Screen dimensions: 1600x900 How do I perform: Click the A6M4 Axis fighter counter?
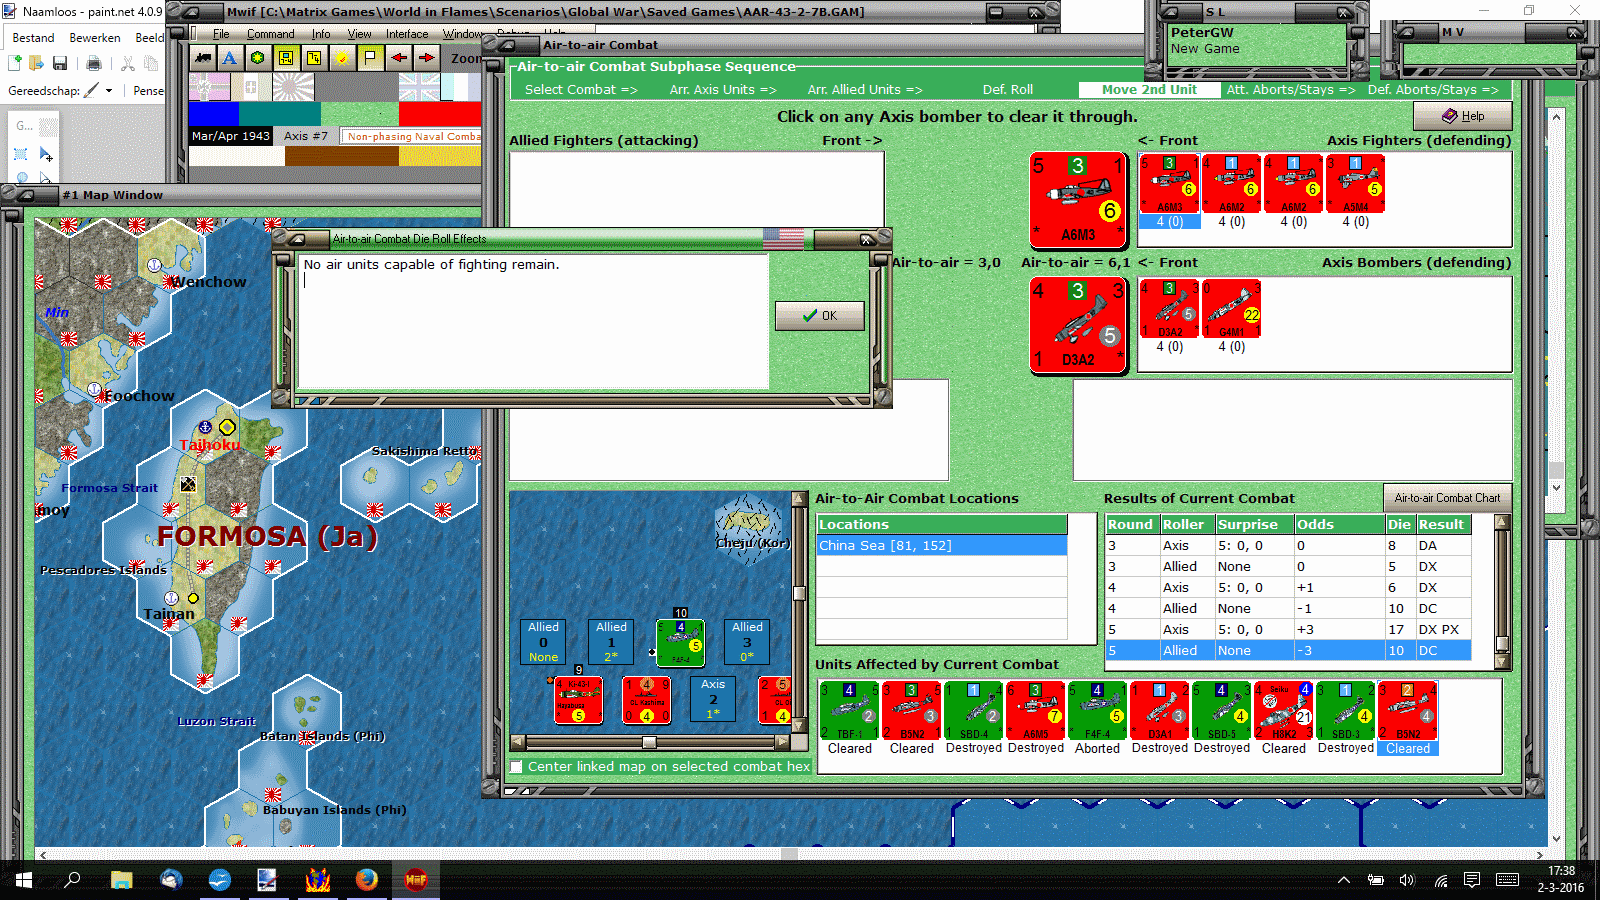click(x=1355, y=184)
